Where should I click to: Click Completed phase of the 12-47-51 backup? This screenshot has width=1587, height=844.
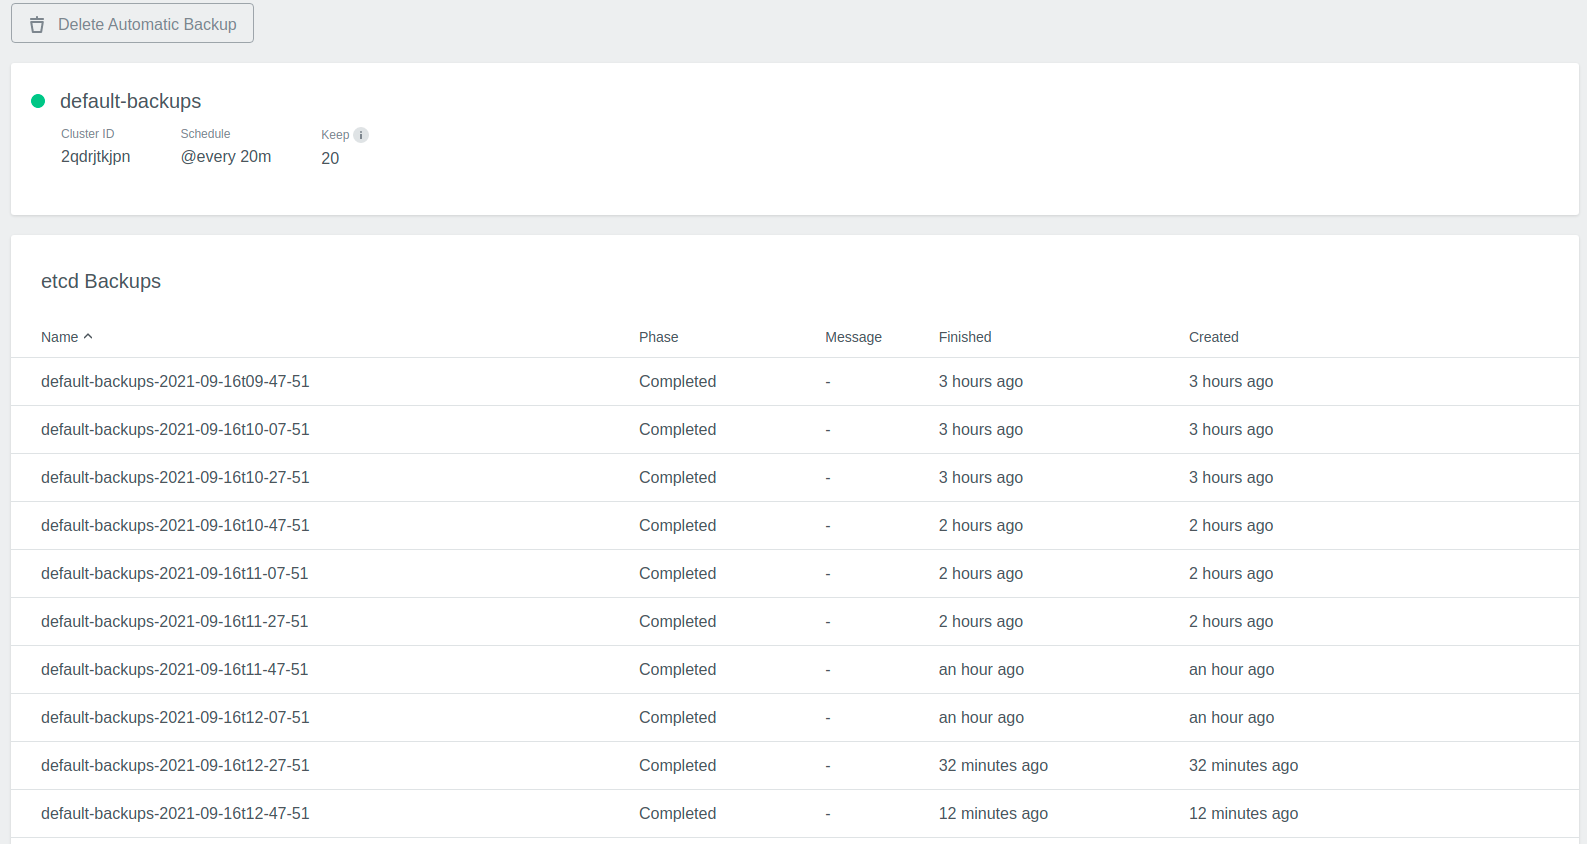(678, 813)
